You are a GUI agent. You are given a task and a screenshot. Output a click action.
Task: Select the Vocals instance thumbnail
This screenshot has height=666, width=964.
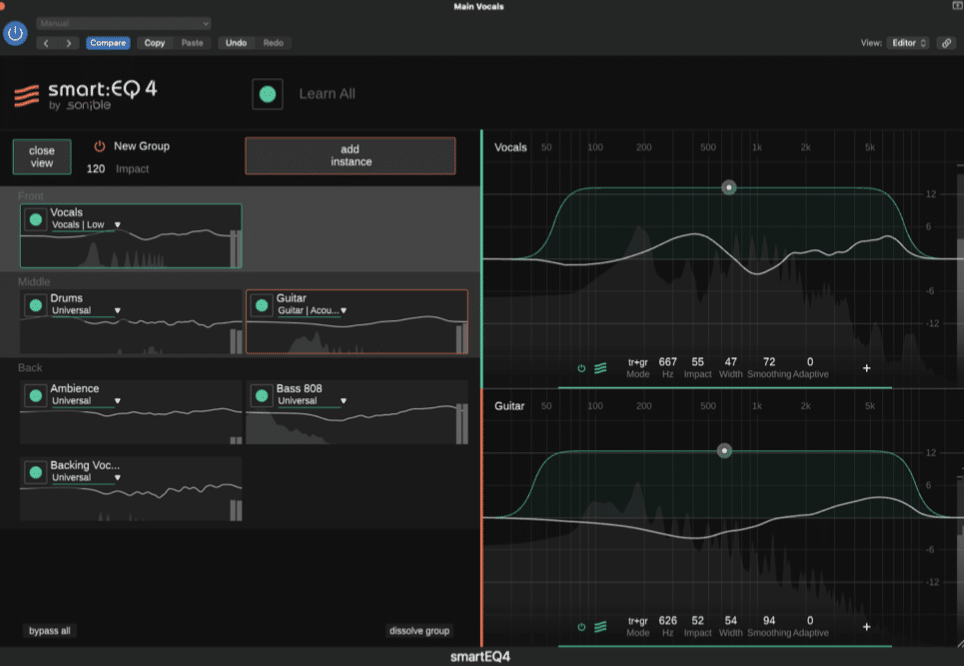pos(131,236)
